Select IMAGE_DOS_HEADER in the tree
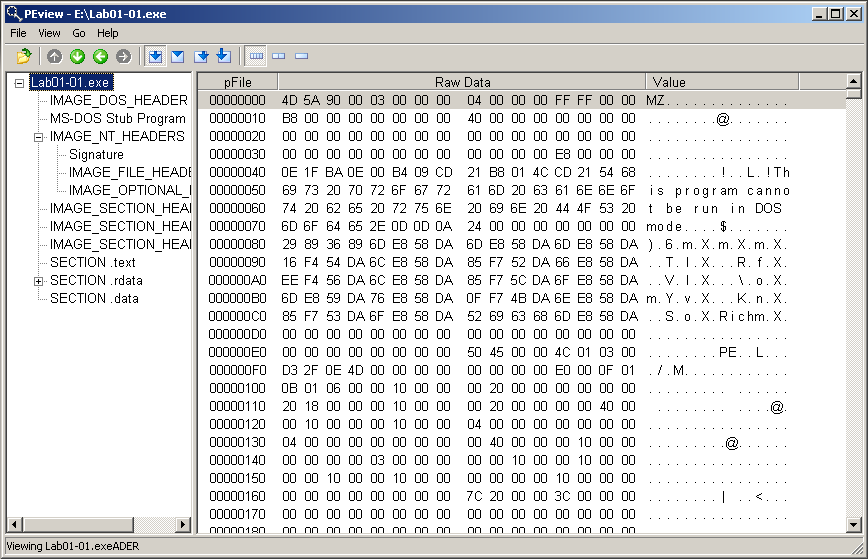868x559 pixels. point(118,101)
